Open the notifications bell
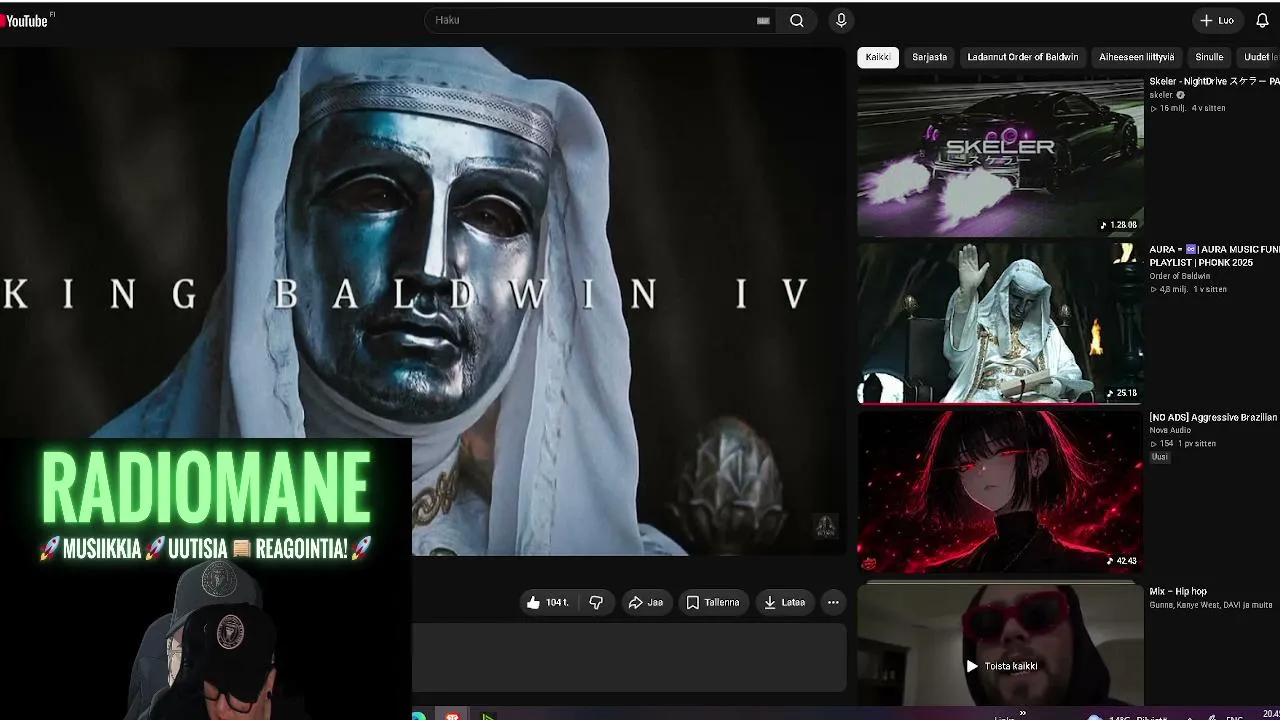Image resolution: width=1280 pixels, height=720 pixels. 1262,20
